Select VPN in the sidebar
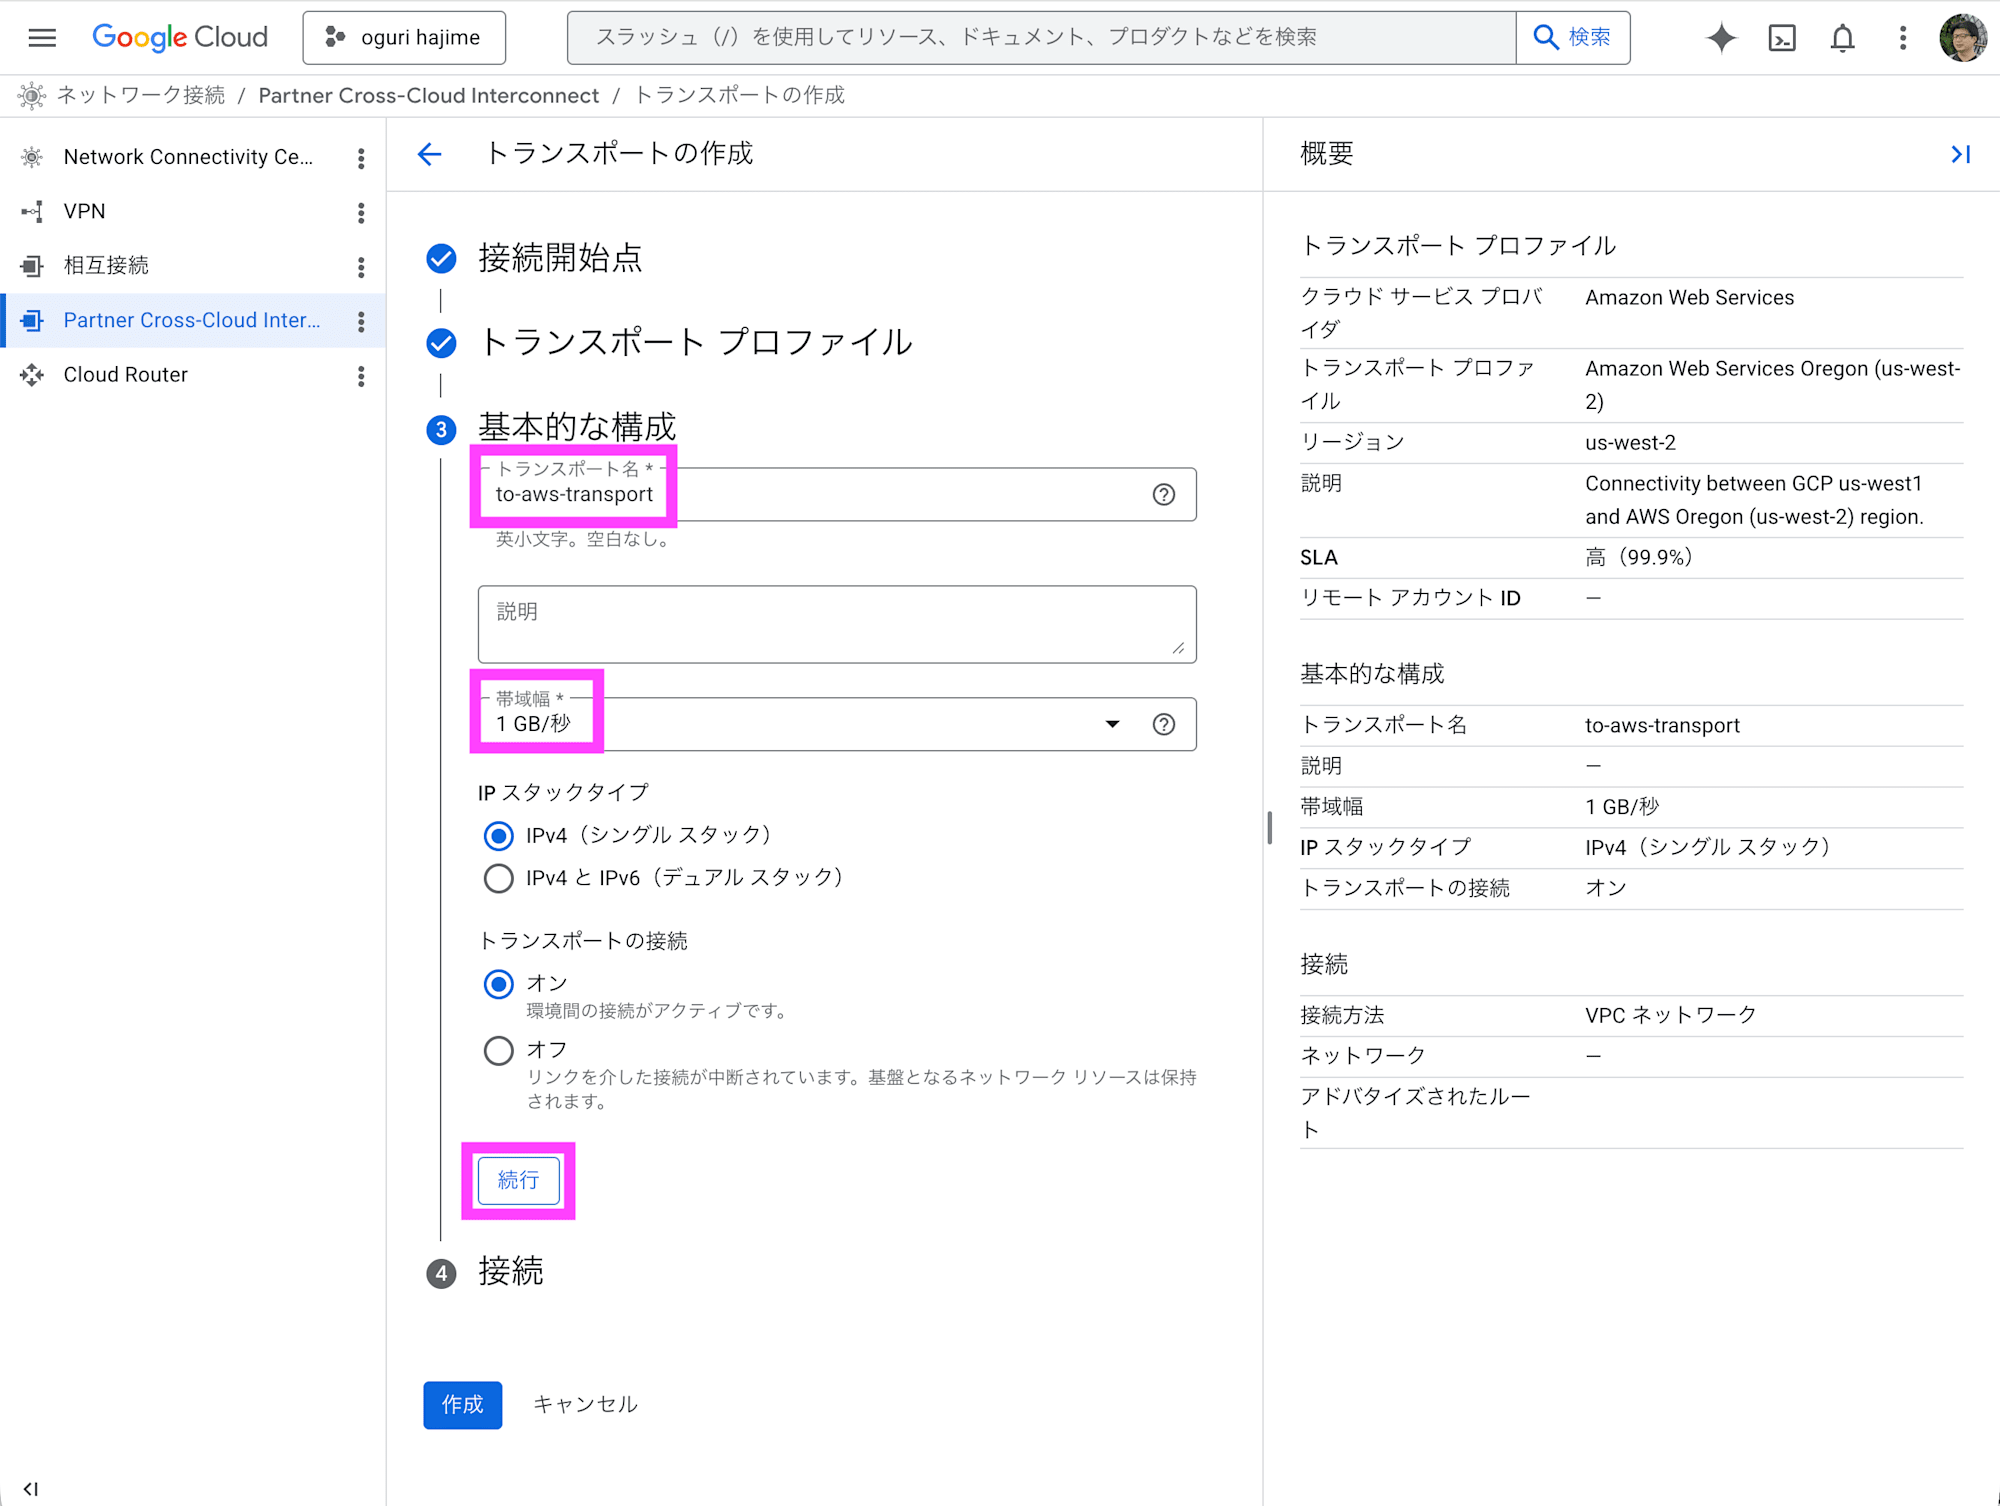Image resolution: width=2000 pixels, height=1506 pixels. pos(85,211)
